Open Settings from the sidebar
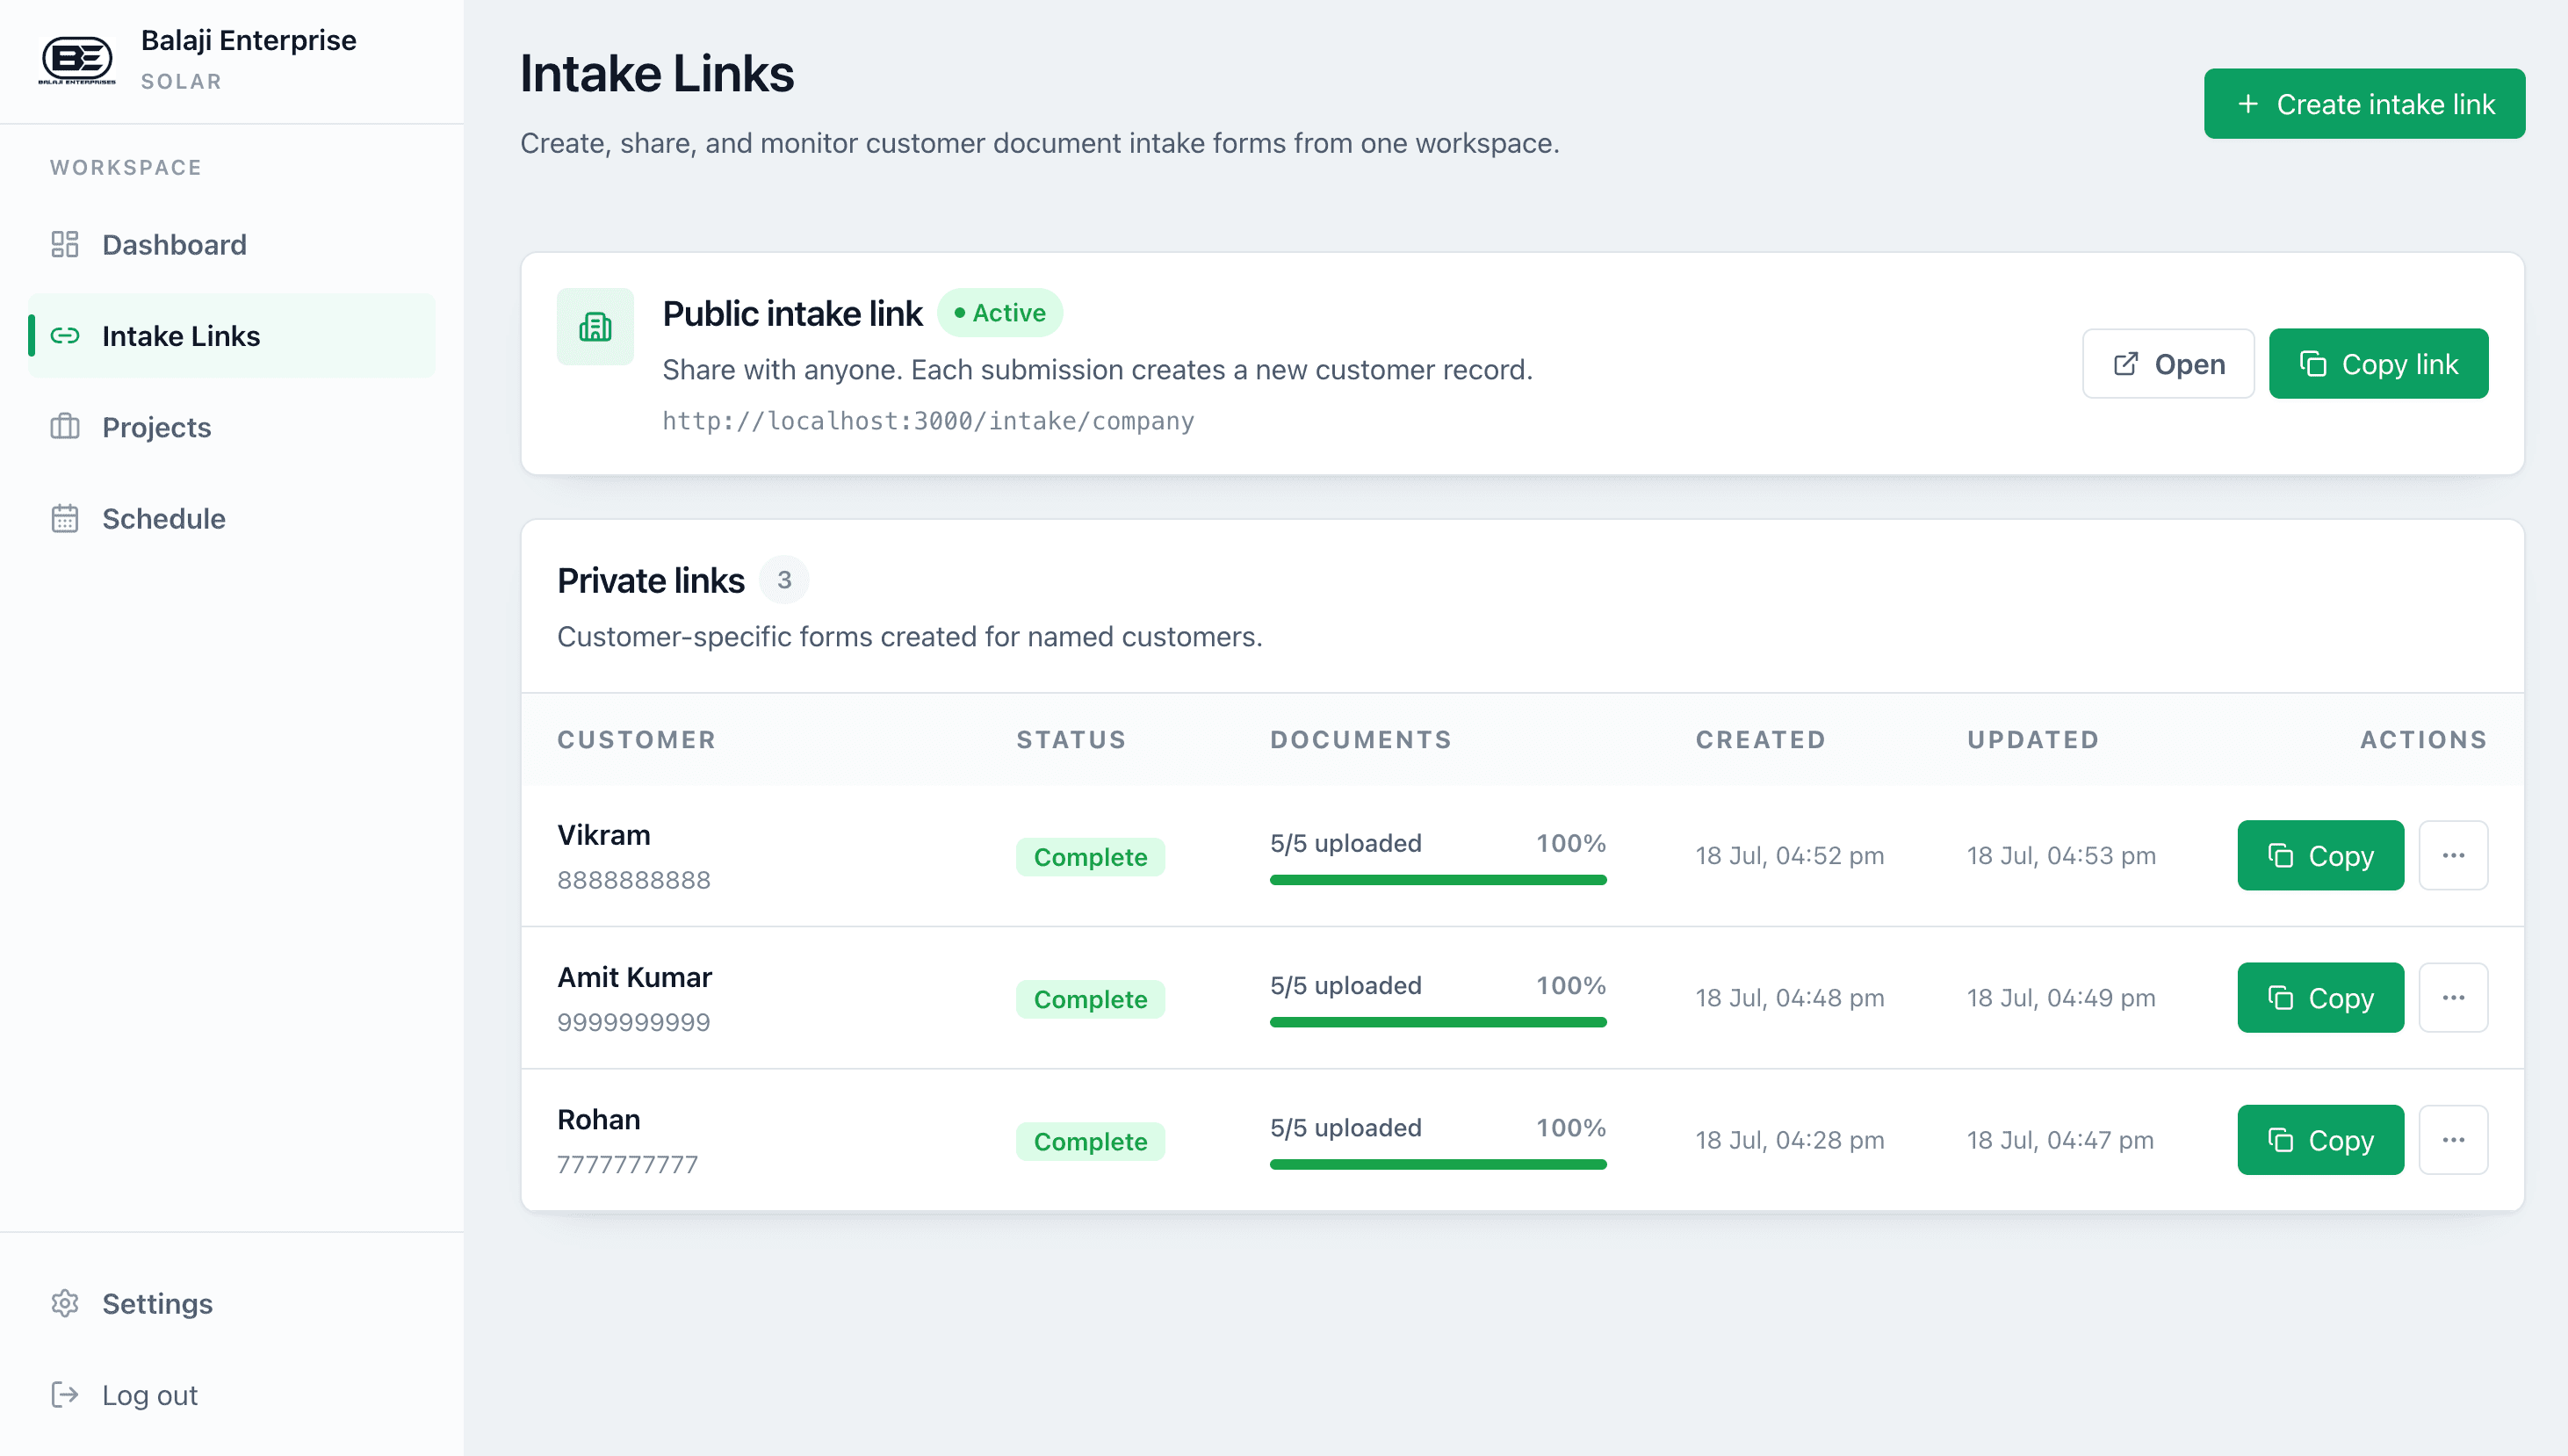 coord(231,1304)
